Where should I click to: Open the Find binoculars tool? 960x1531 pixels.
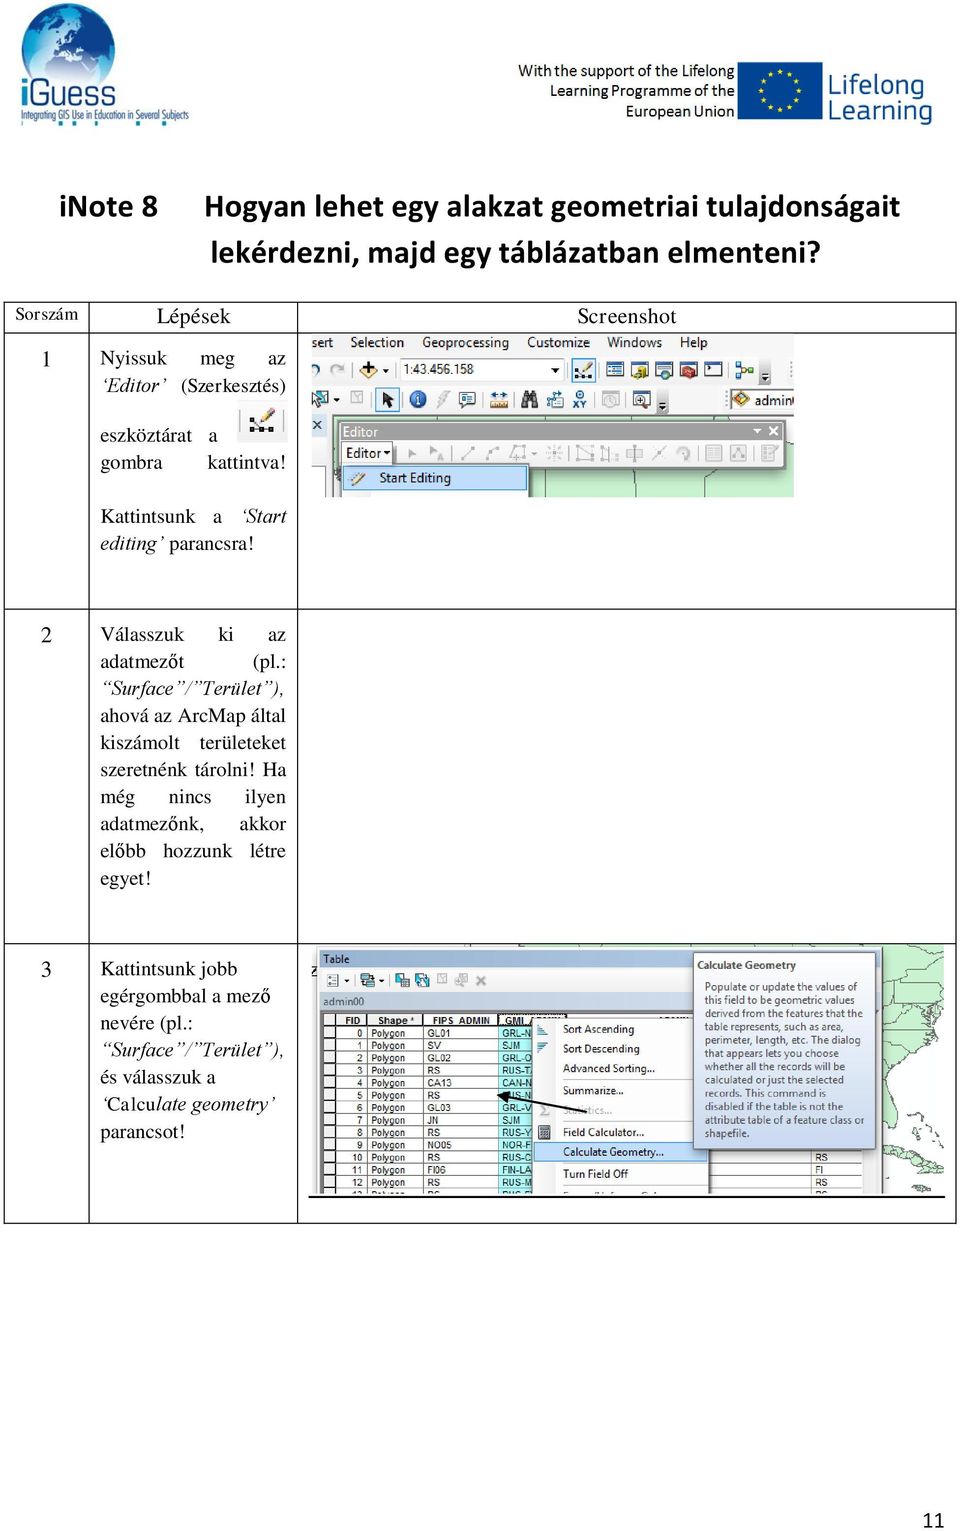click(529, 400)
